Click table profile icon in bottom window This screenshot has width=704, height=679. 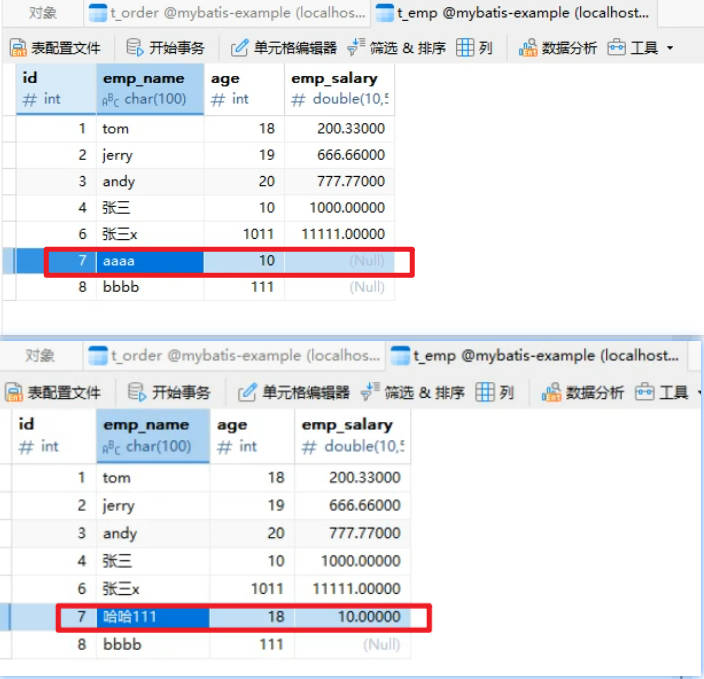(x=14, y=392)
